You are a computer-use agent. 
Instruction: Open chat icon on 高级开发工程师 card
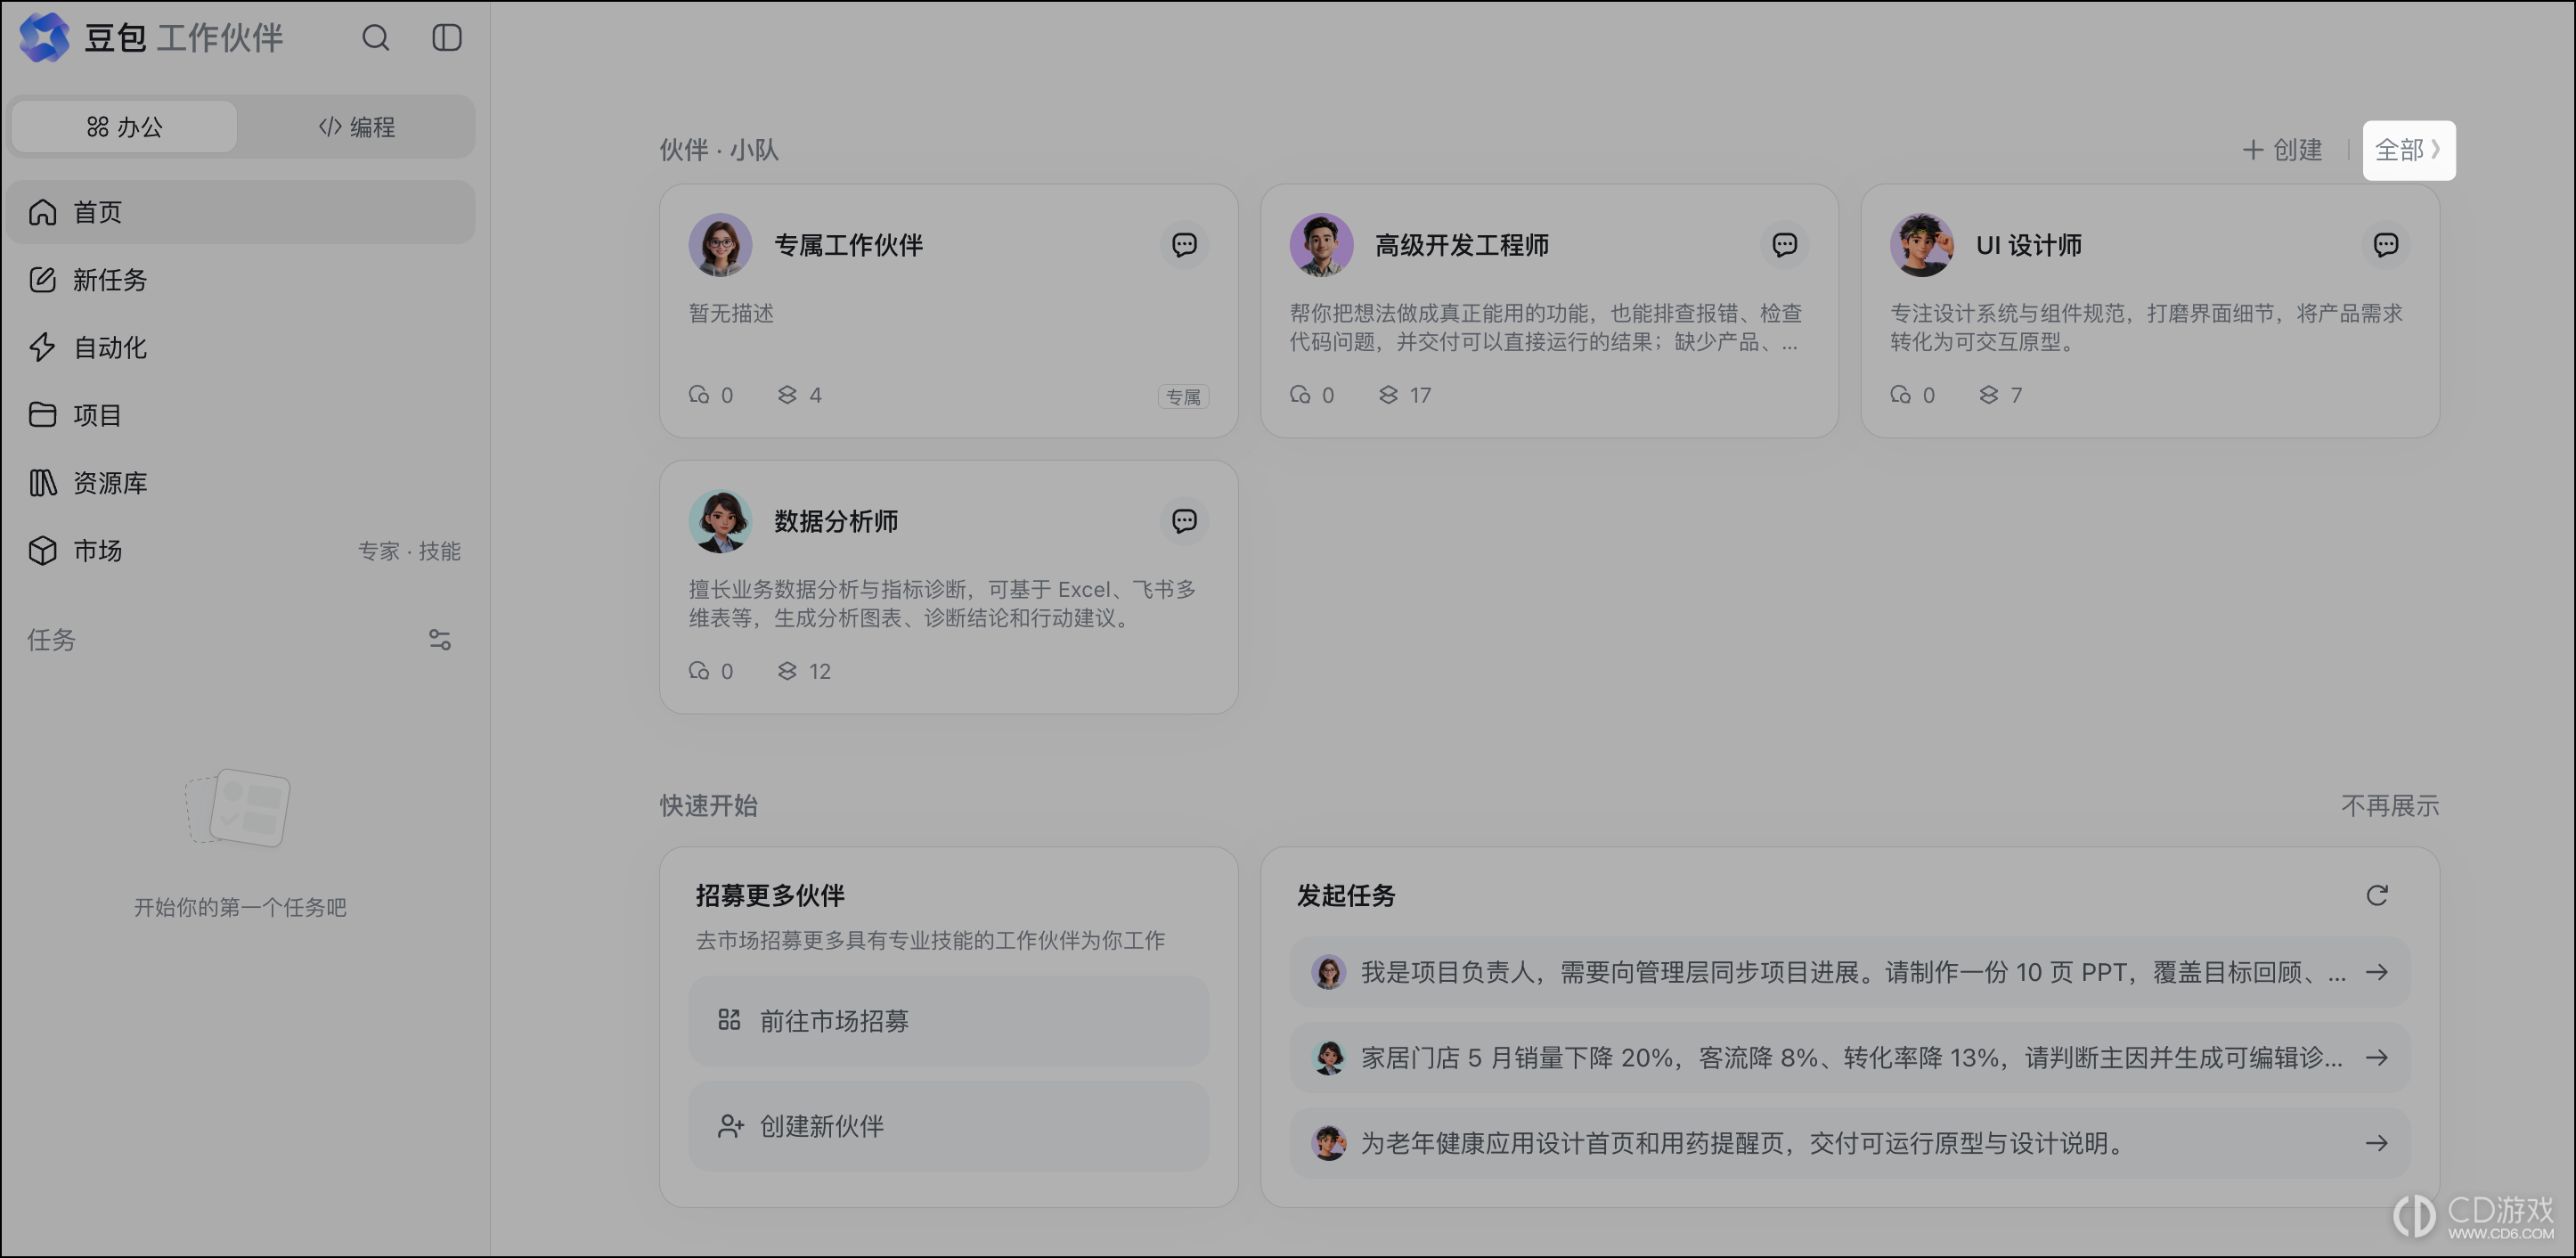click(1784, 245)
